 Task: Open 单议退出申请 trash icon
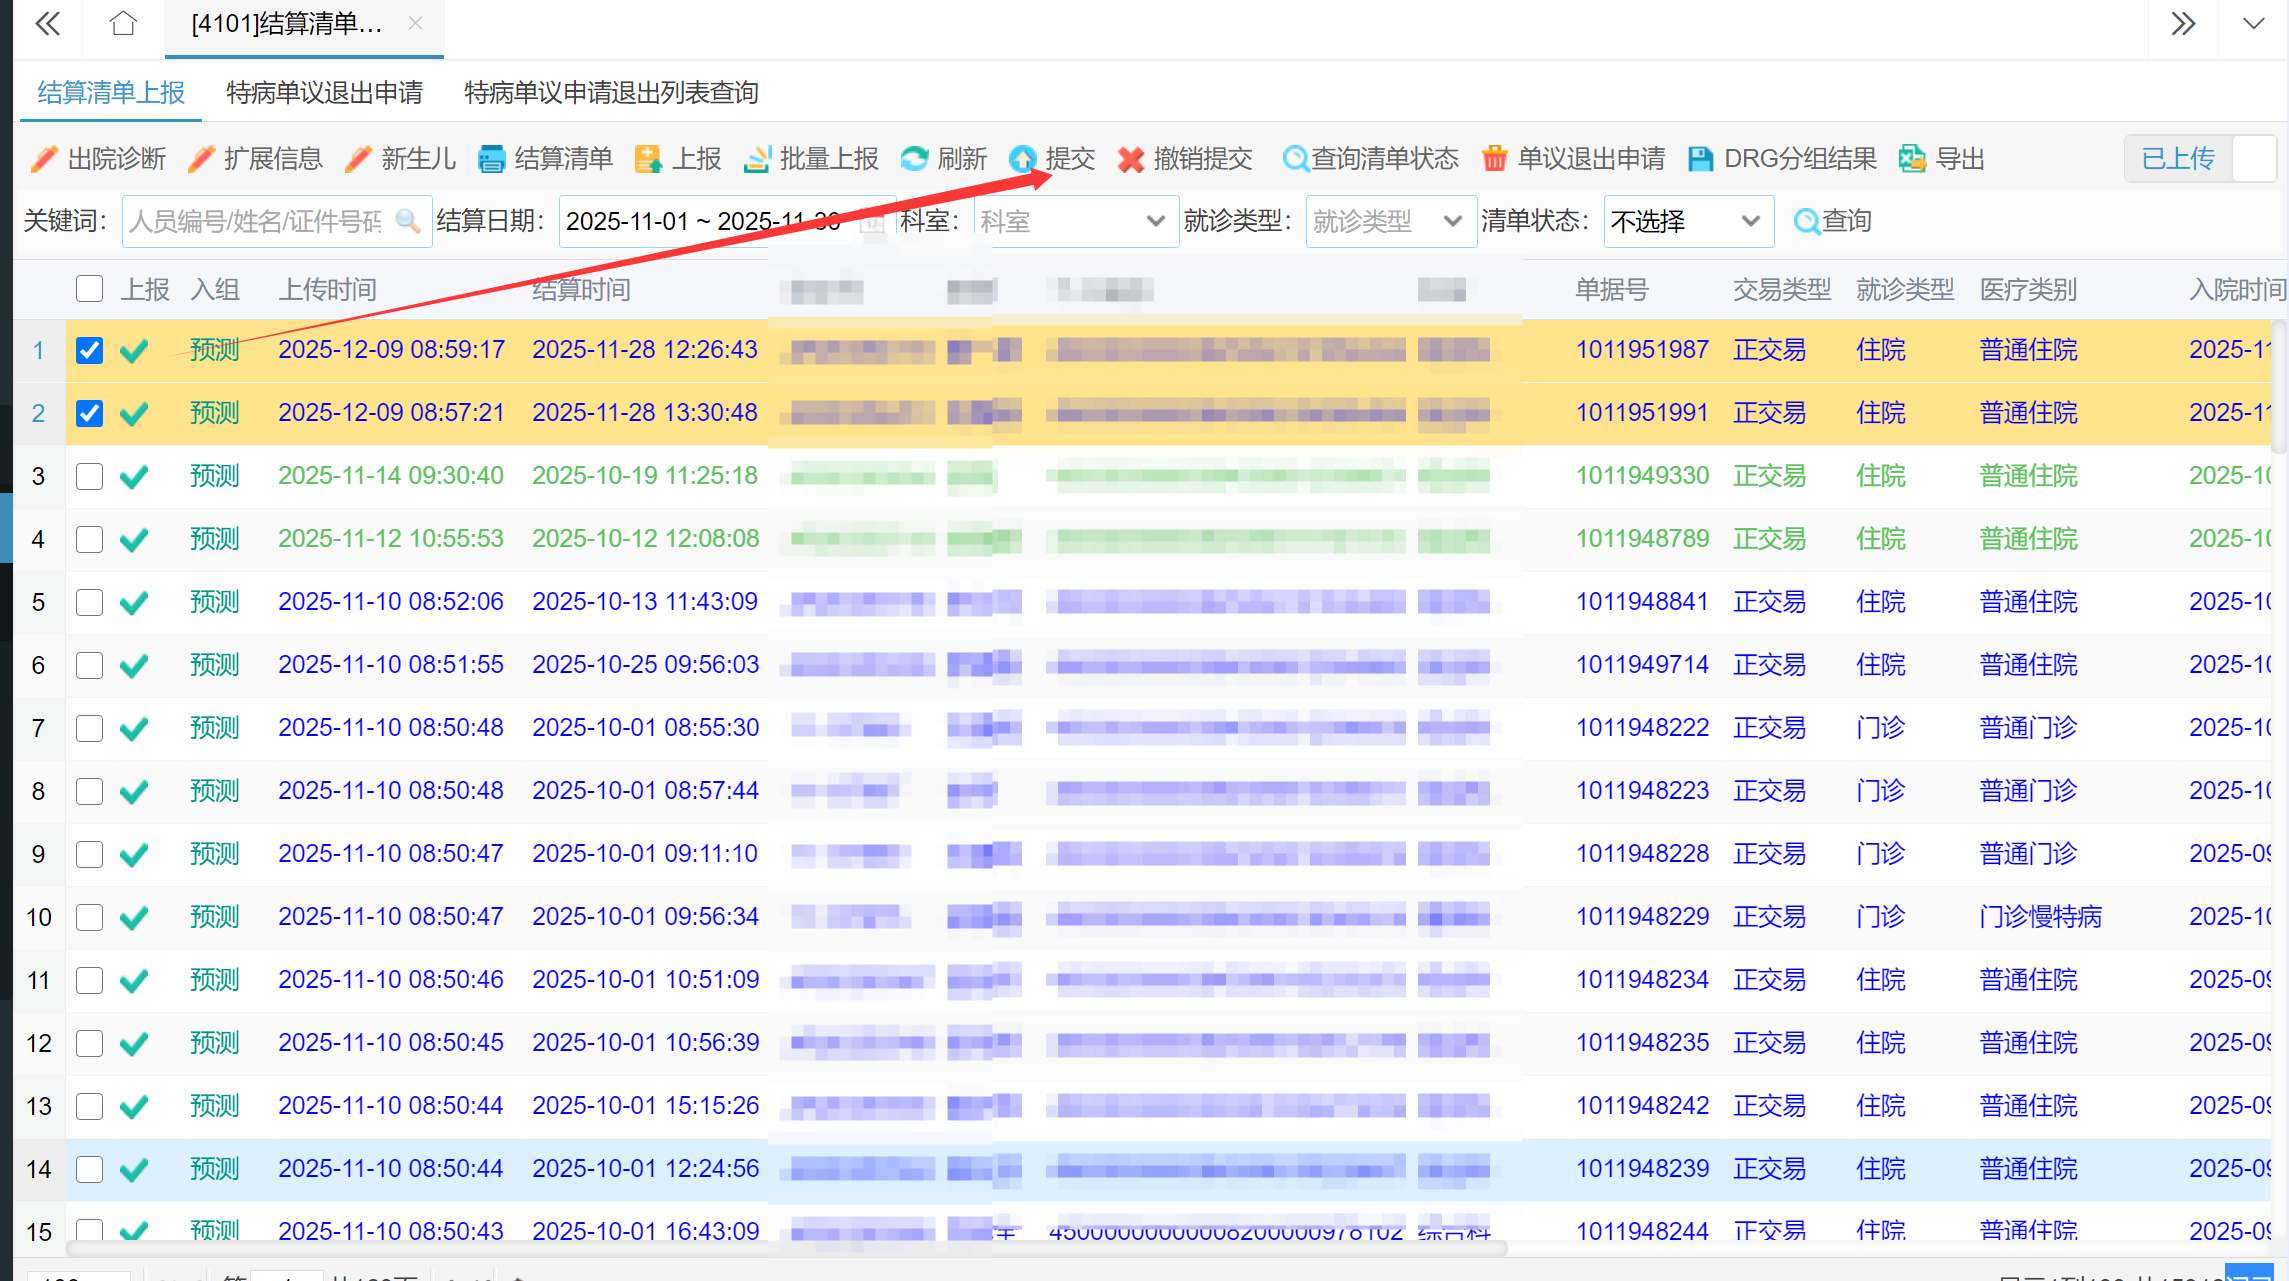(1494, 159)
